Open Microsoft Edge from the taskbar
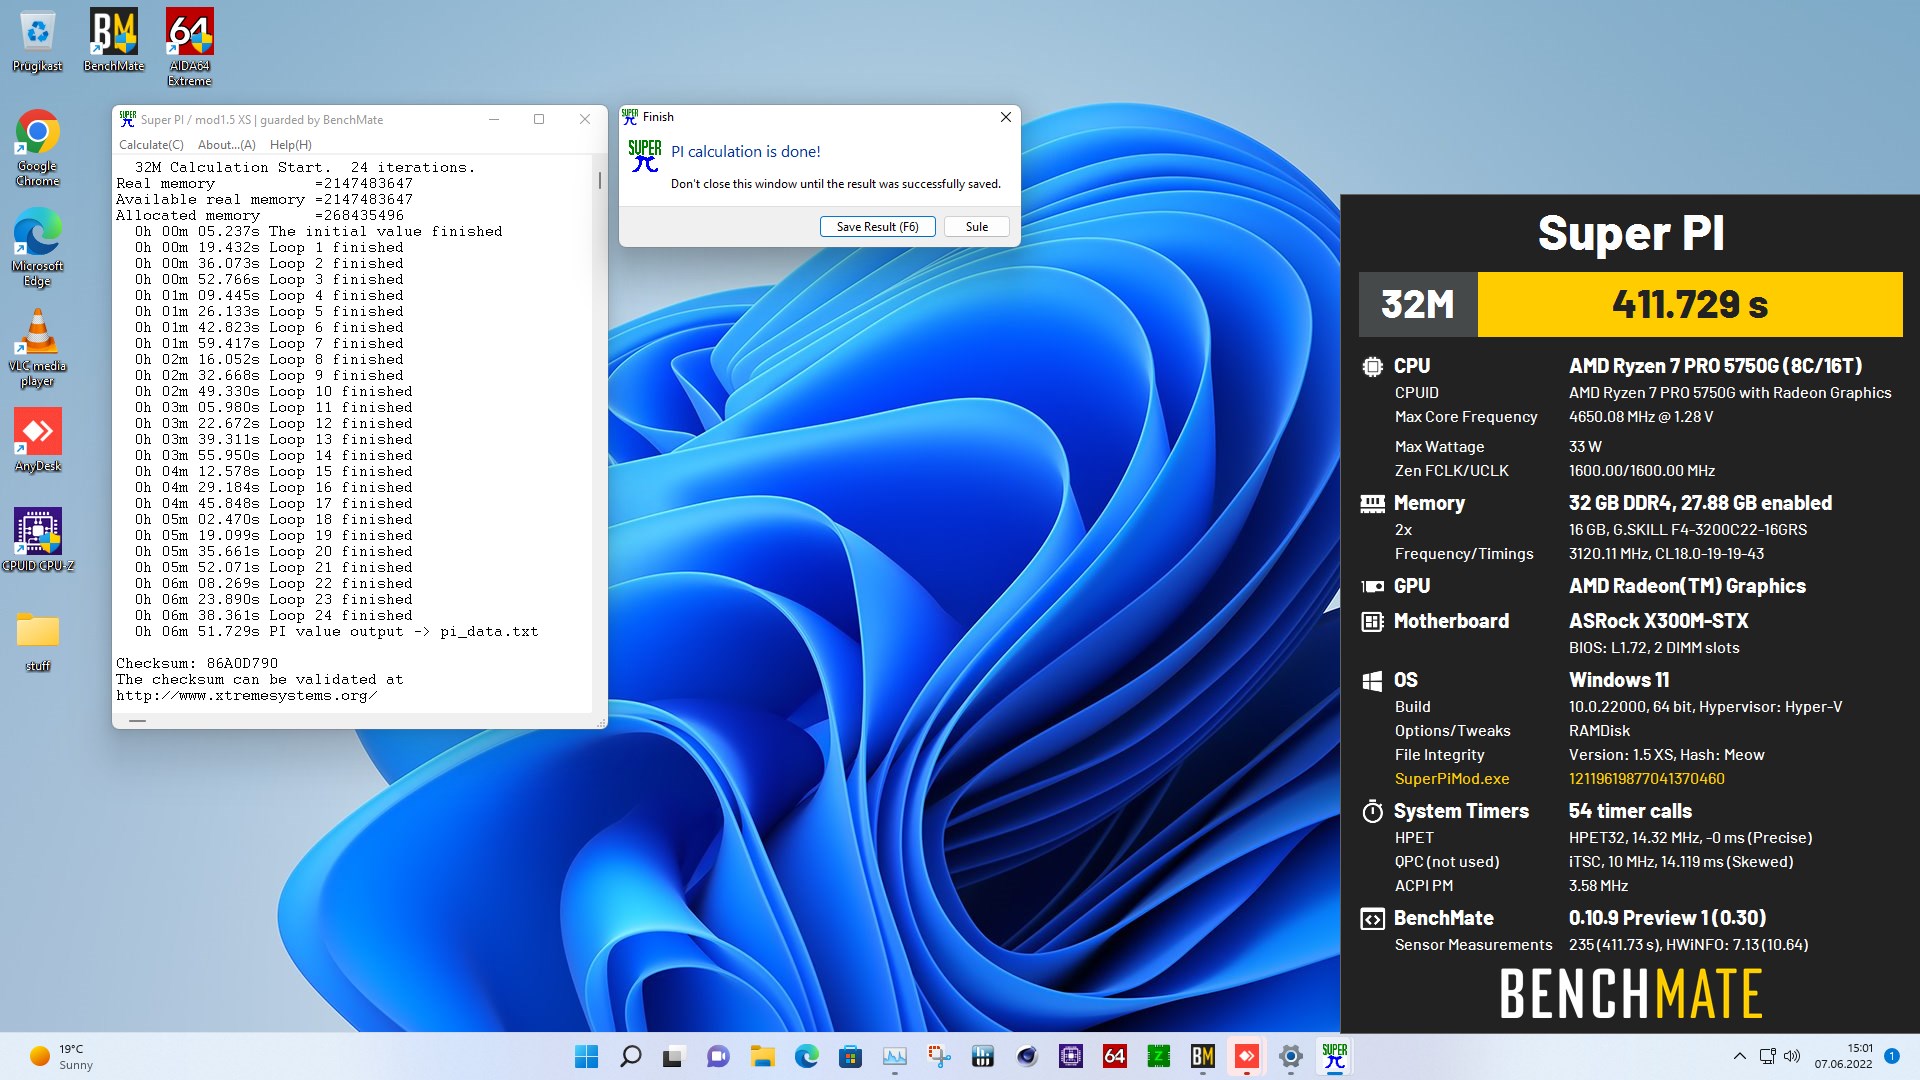The image size is (1920, 1080). tap(806, 1056)
